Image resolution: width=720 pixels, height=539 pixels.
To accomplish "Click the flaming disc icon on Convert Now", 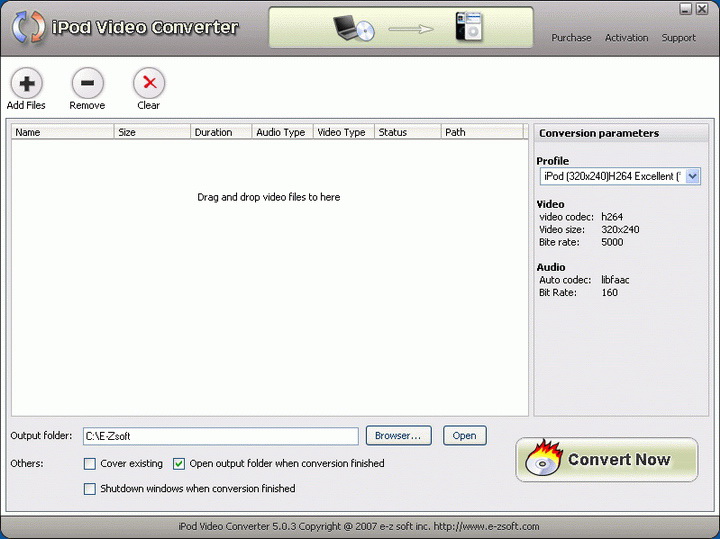I will click(544, 458).
